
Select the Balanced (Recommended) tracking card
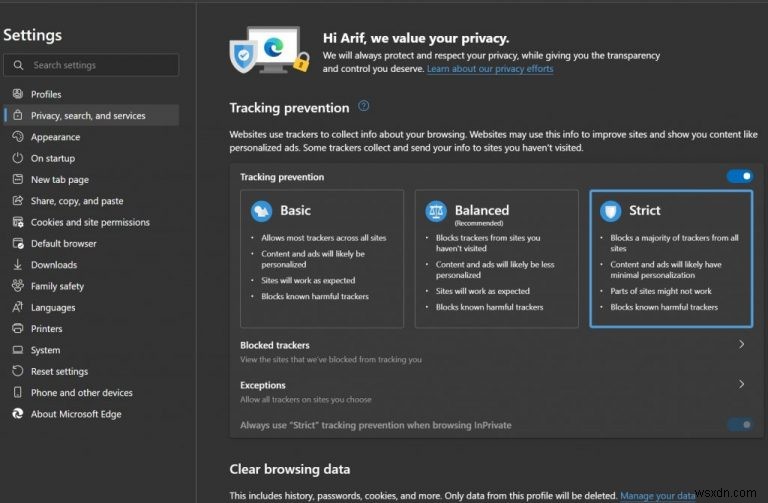[x=496, y=259]
